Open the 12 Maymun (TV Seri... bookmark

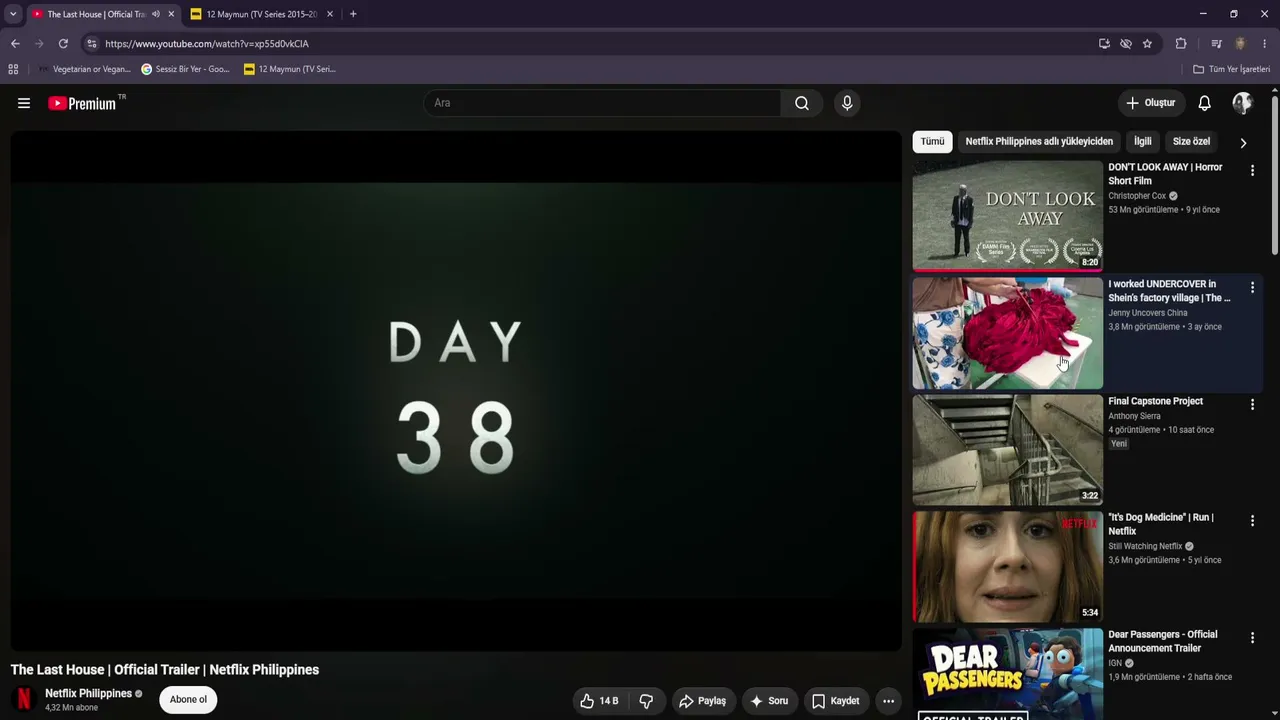(x=289, y=69)
